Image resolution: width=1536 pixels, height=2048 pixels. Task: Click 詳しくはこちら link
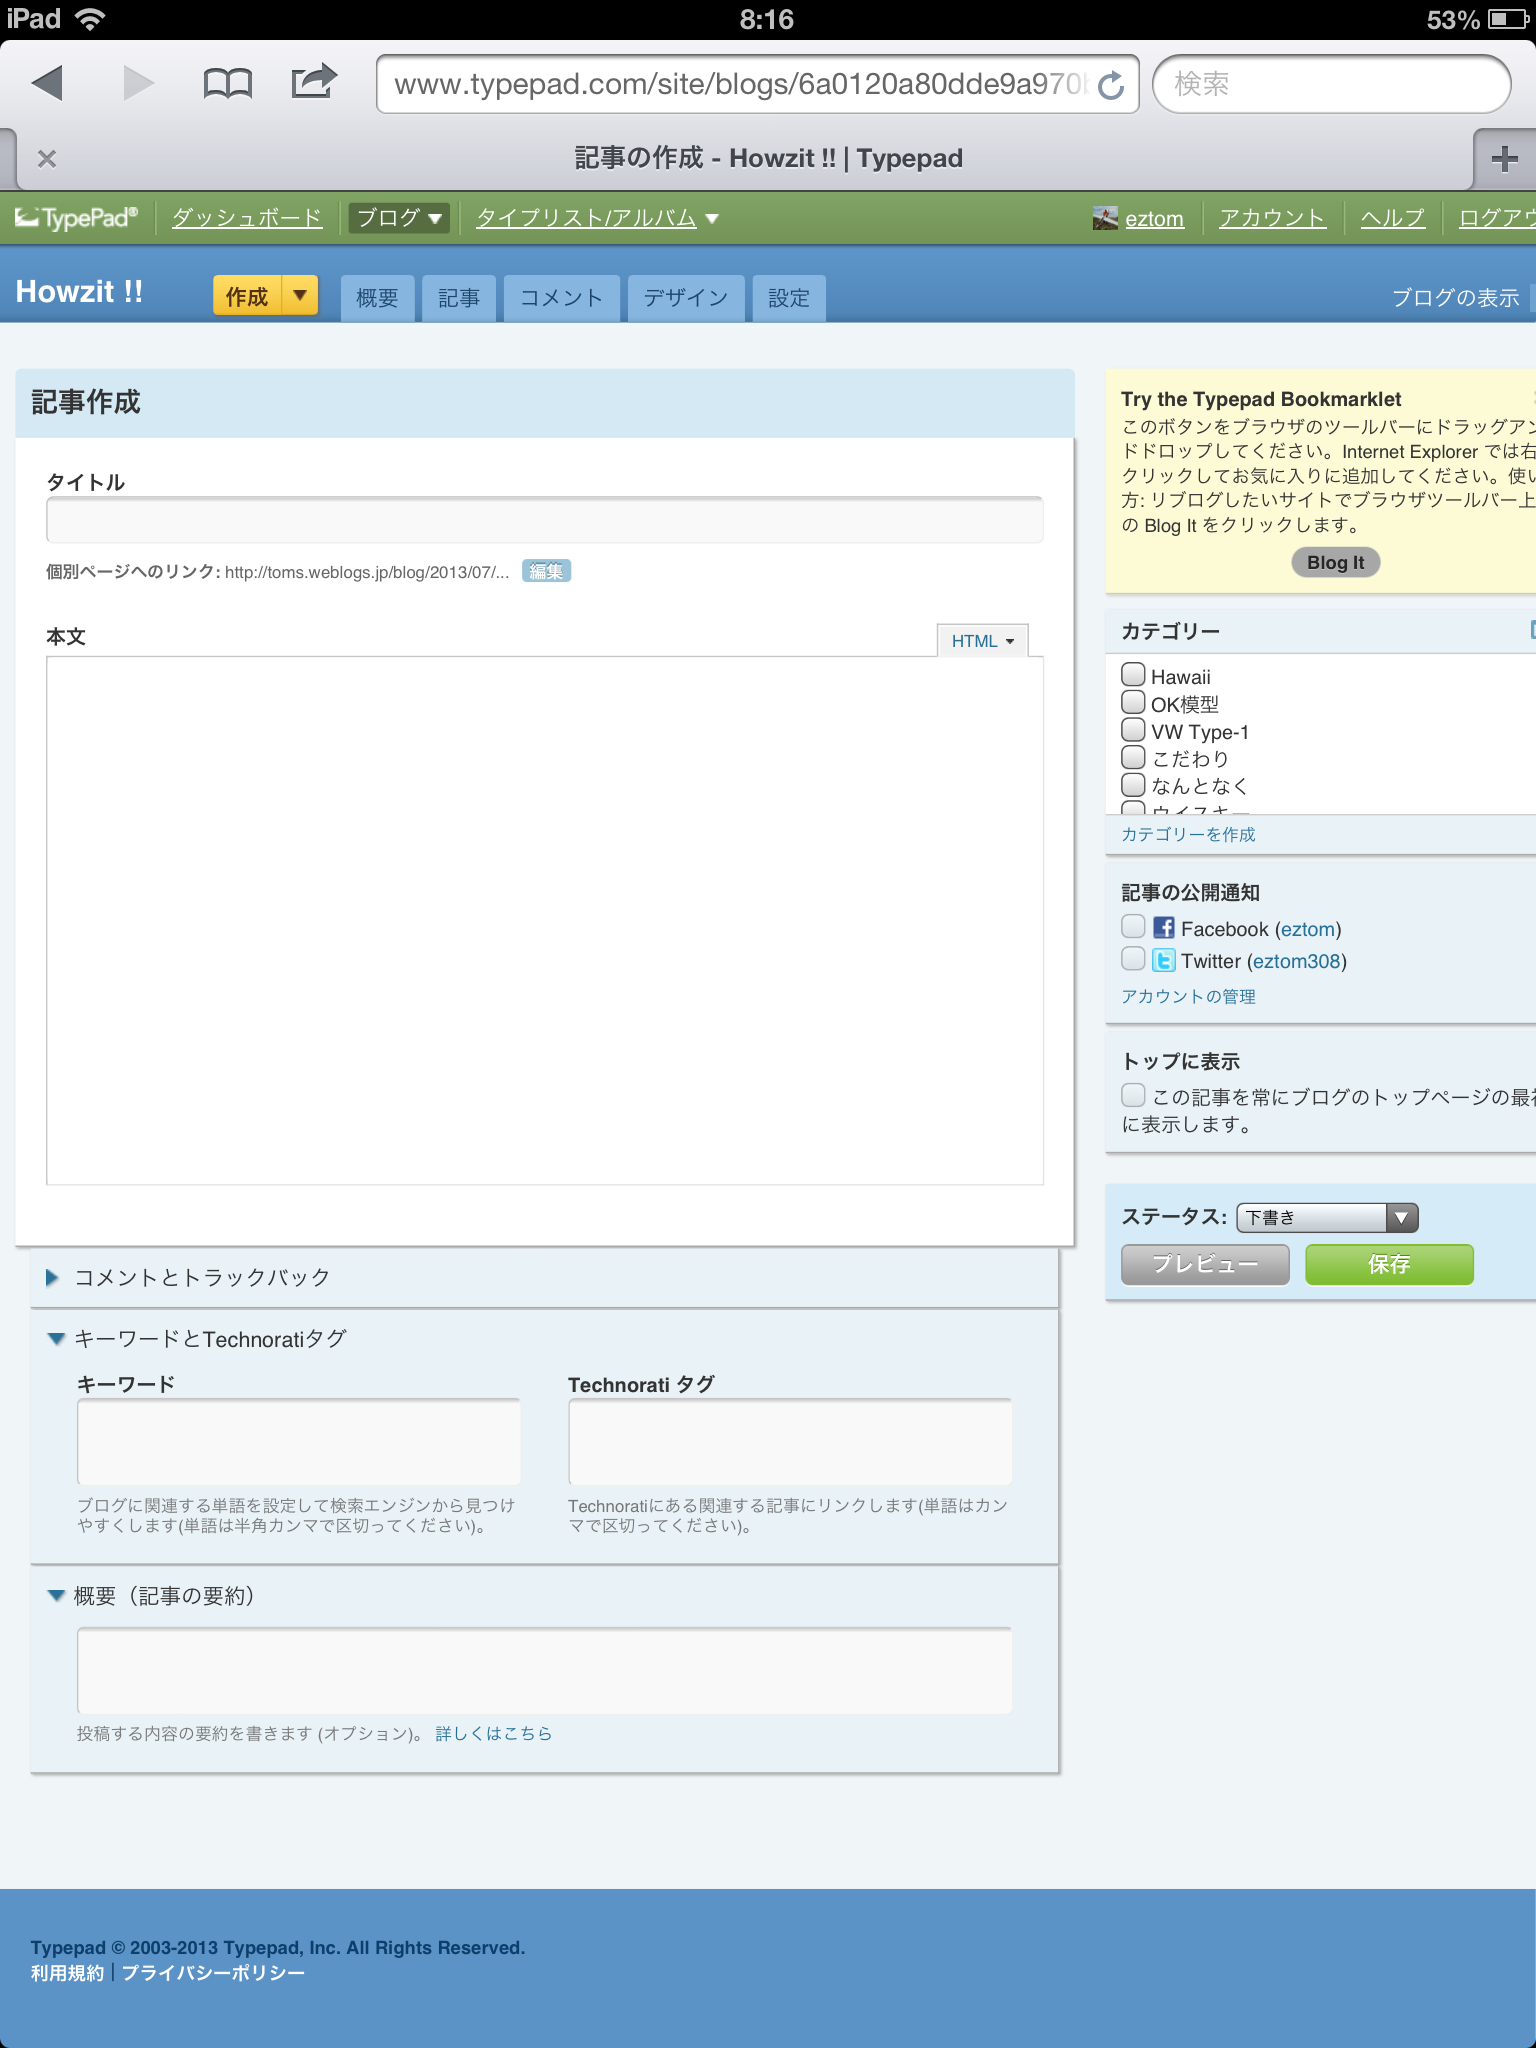tap(494, 1733)
